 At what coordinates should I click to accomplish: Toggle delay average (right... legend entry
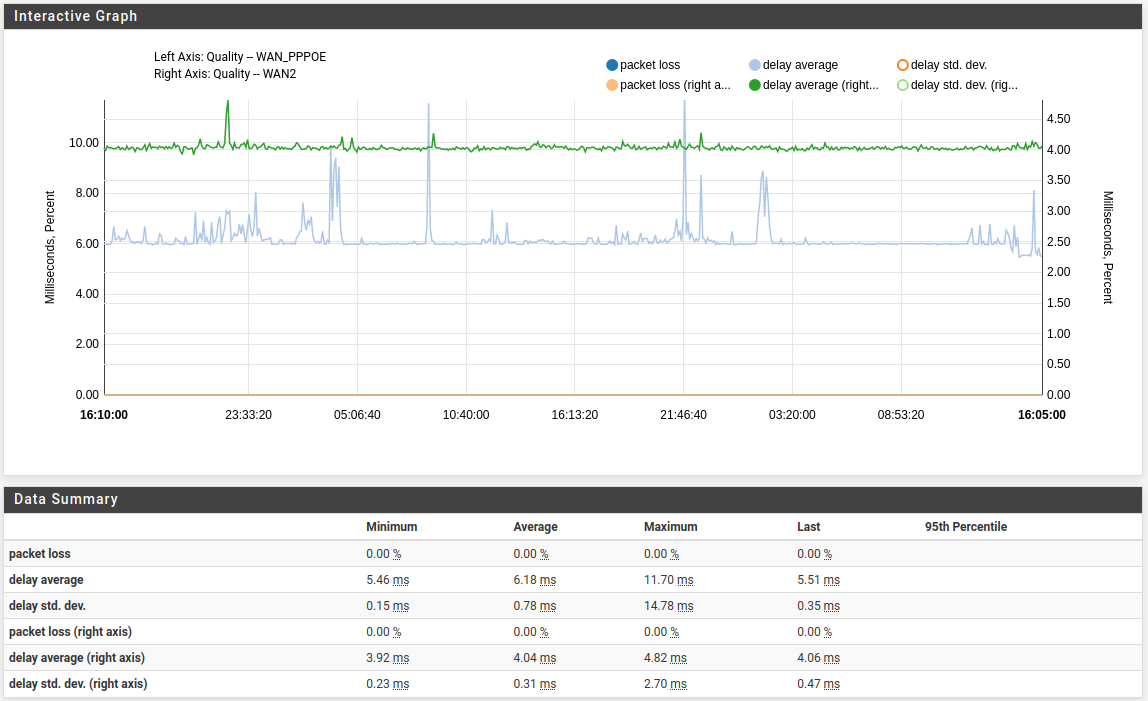coord(814,85)
